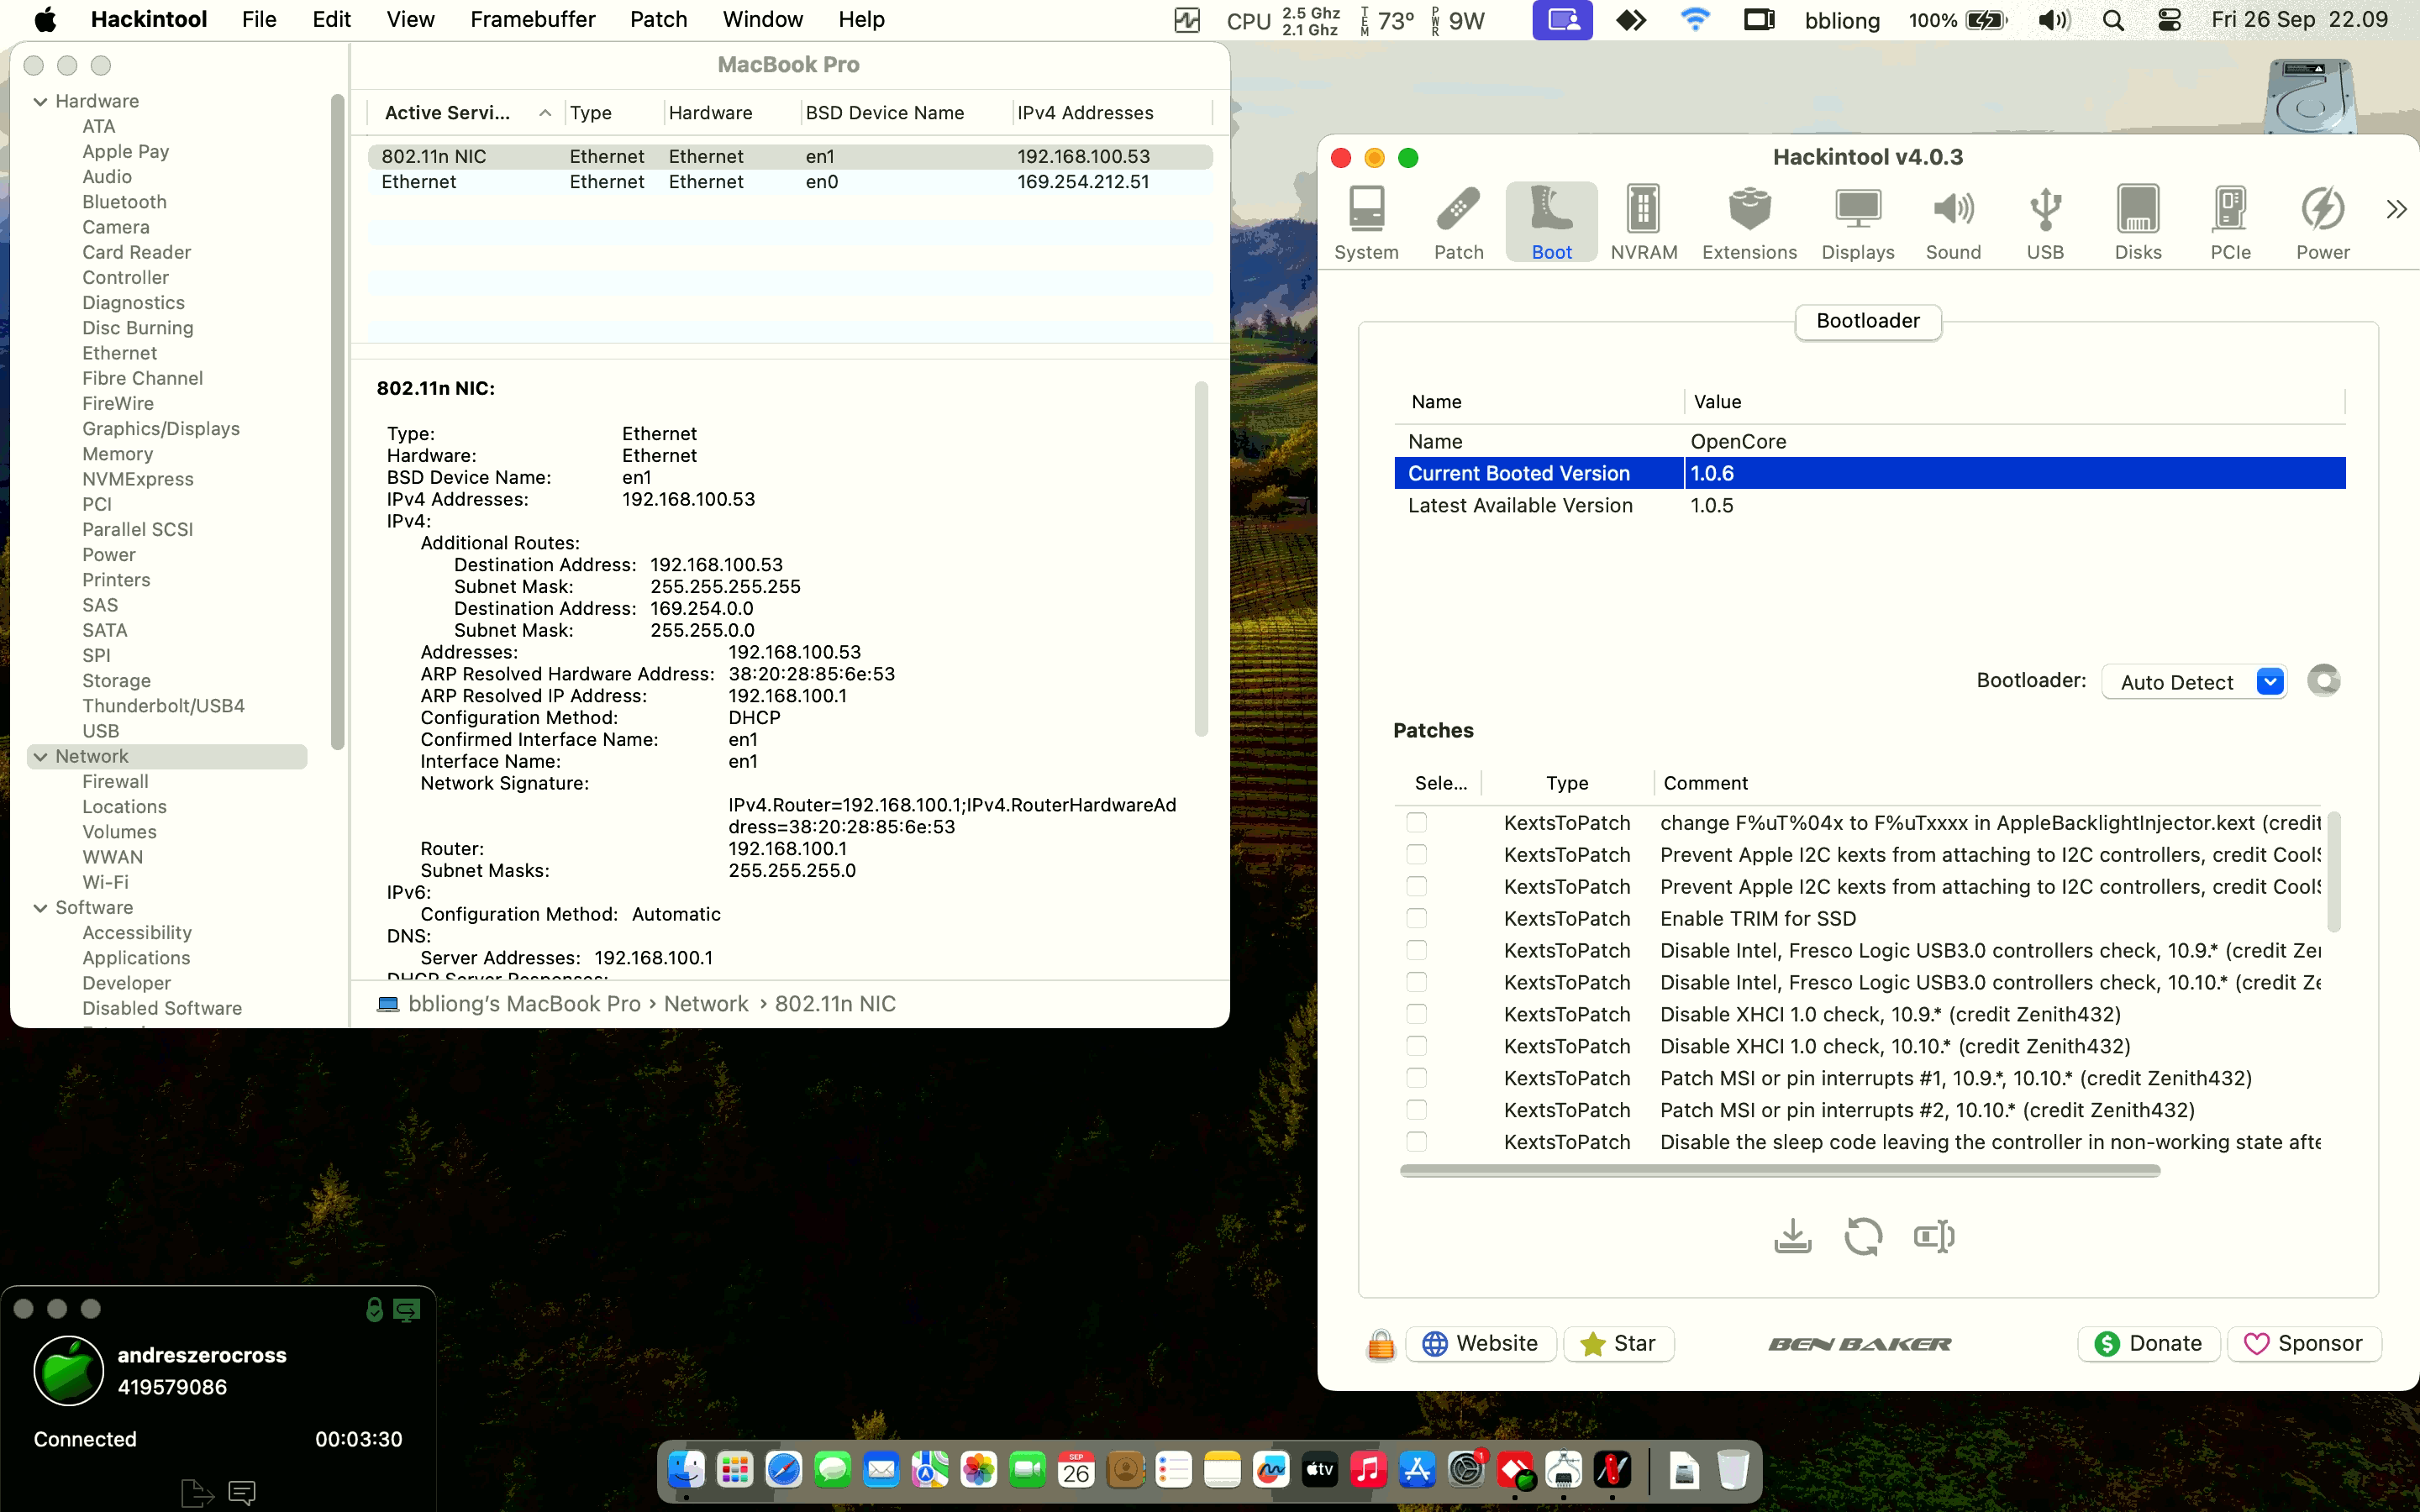This screenshot has width=2420, height=1512.
Task: Open the Bootloader Auto Detect dropdown
Action: click(2194, 682)
